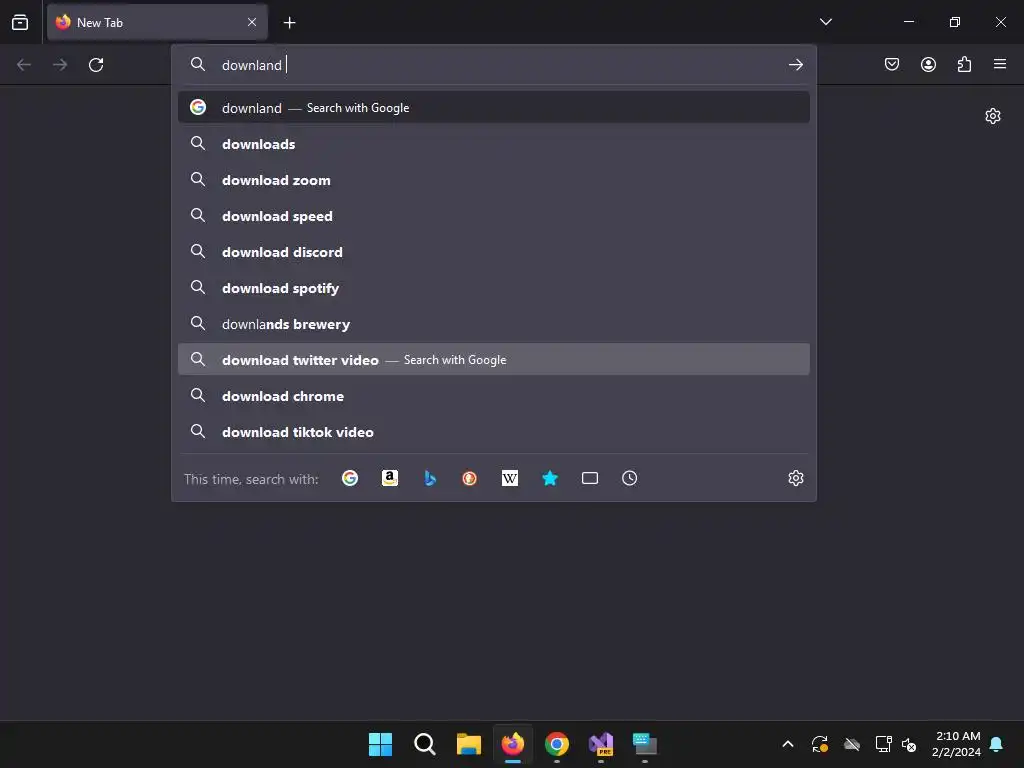Open the clock showing 2:10 AM
Viewport: 1024px width, 768px height.
click(x=957, y=744)
